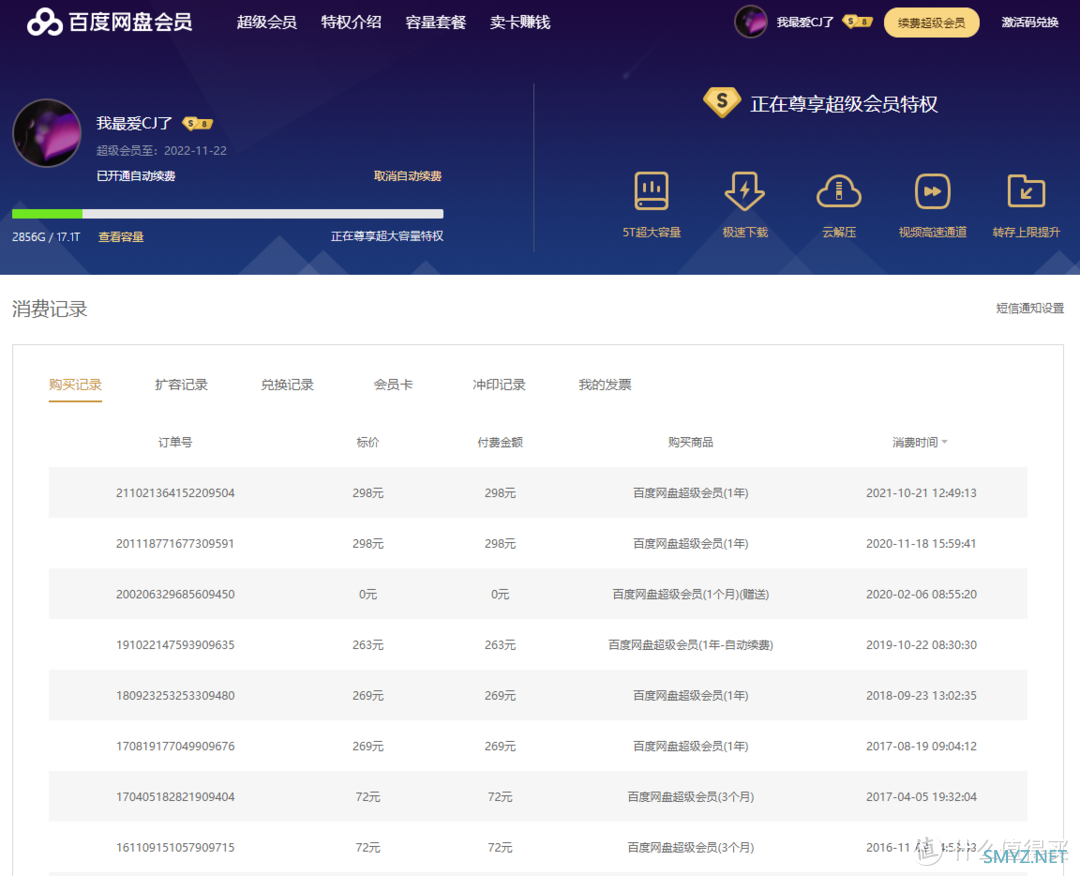Click the large profile avatar picture
Viewport: 1080px width, 876px height.
[x=46, y=133]
